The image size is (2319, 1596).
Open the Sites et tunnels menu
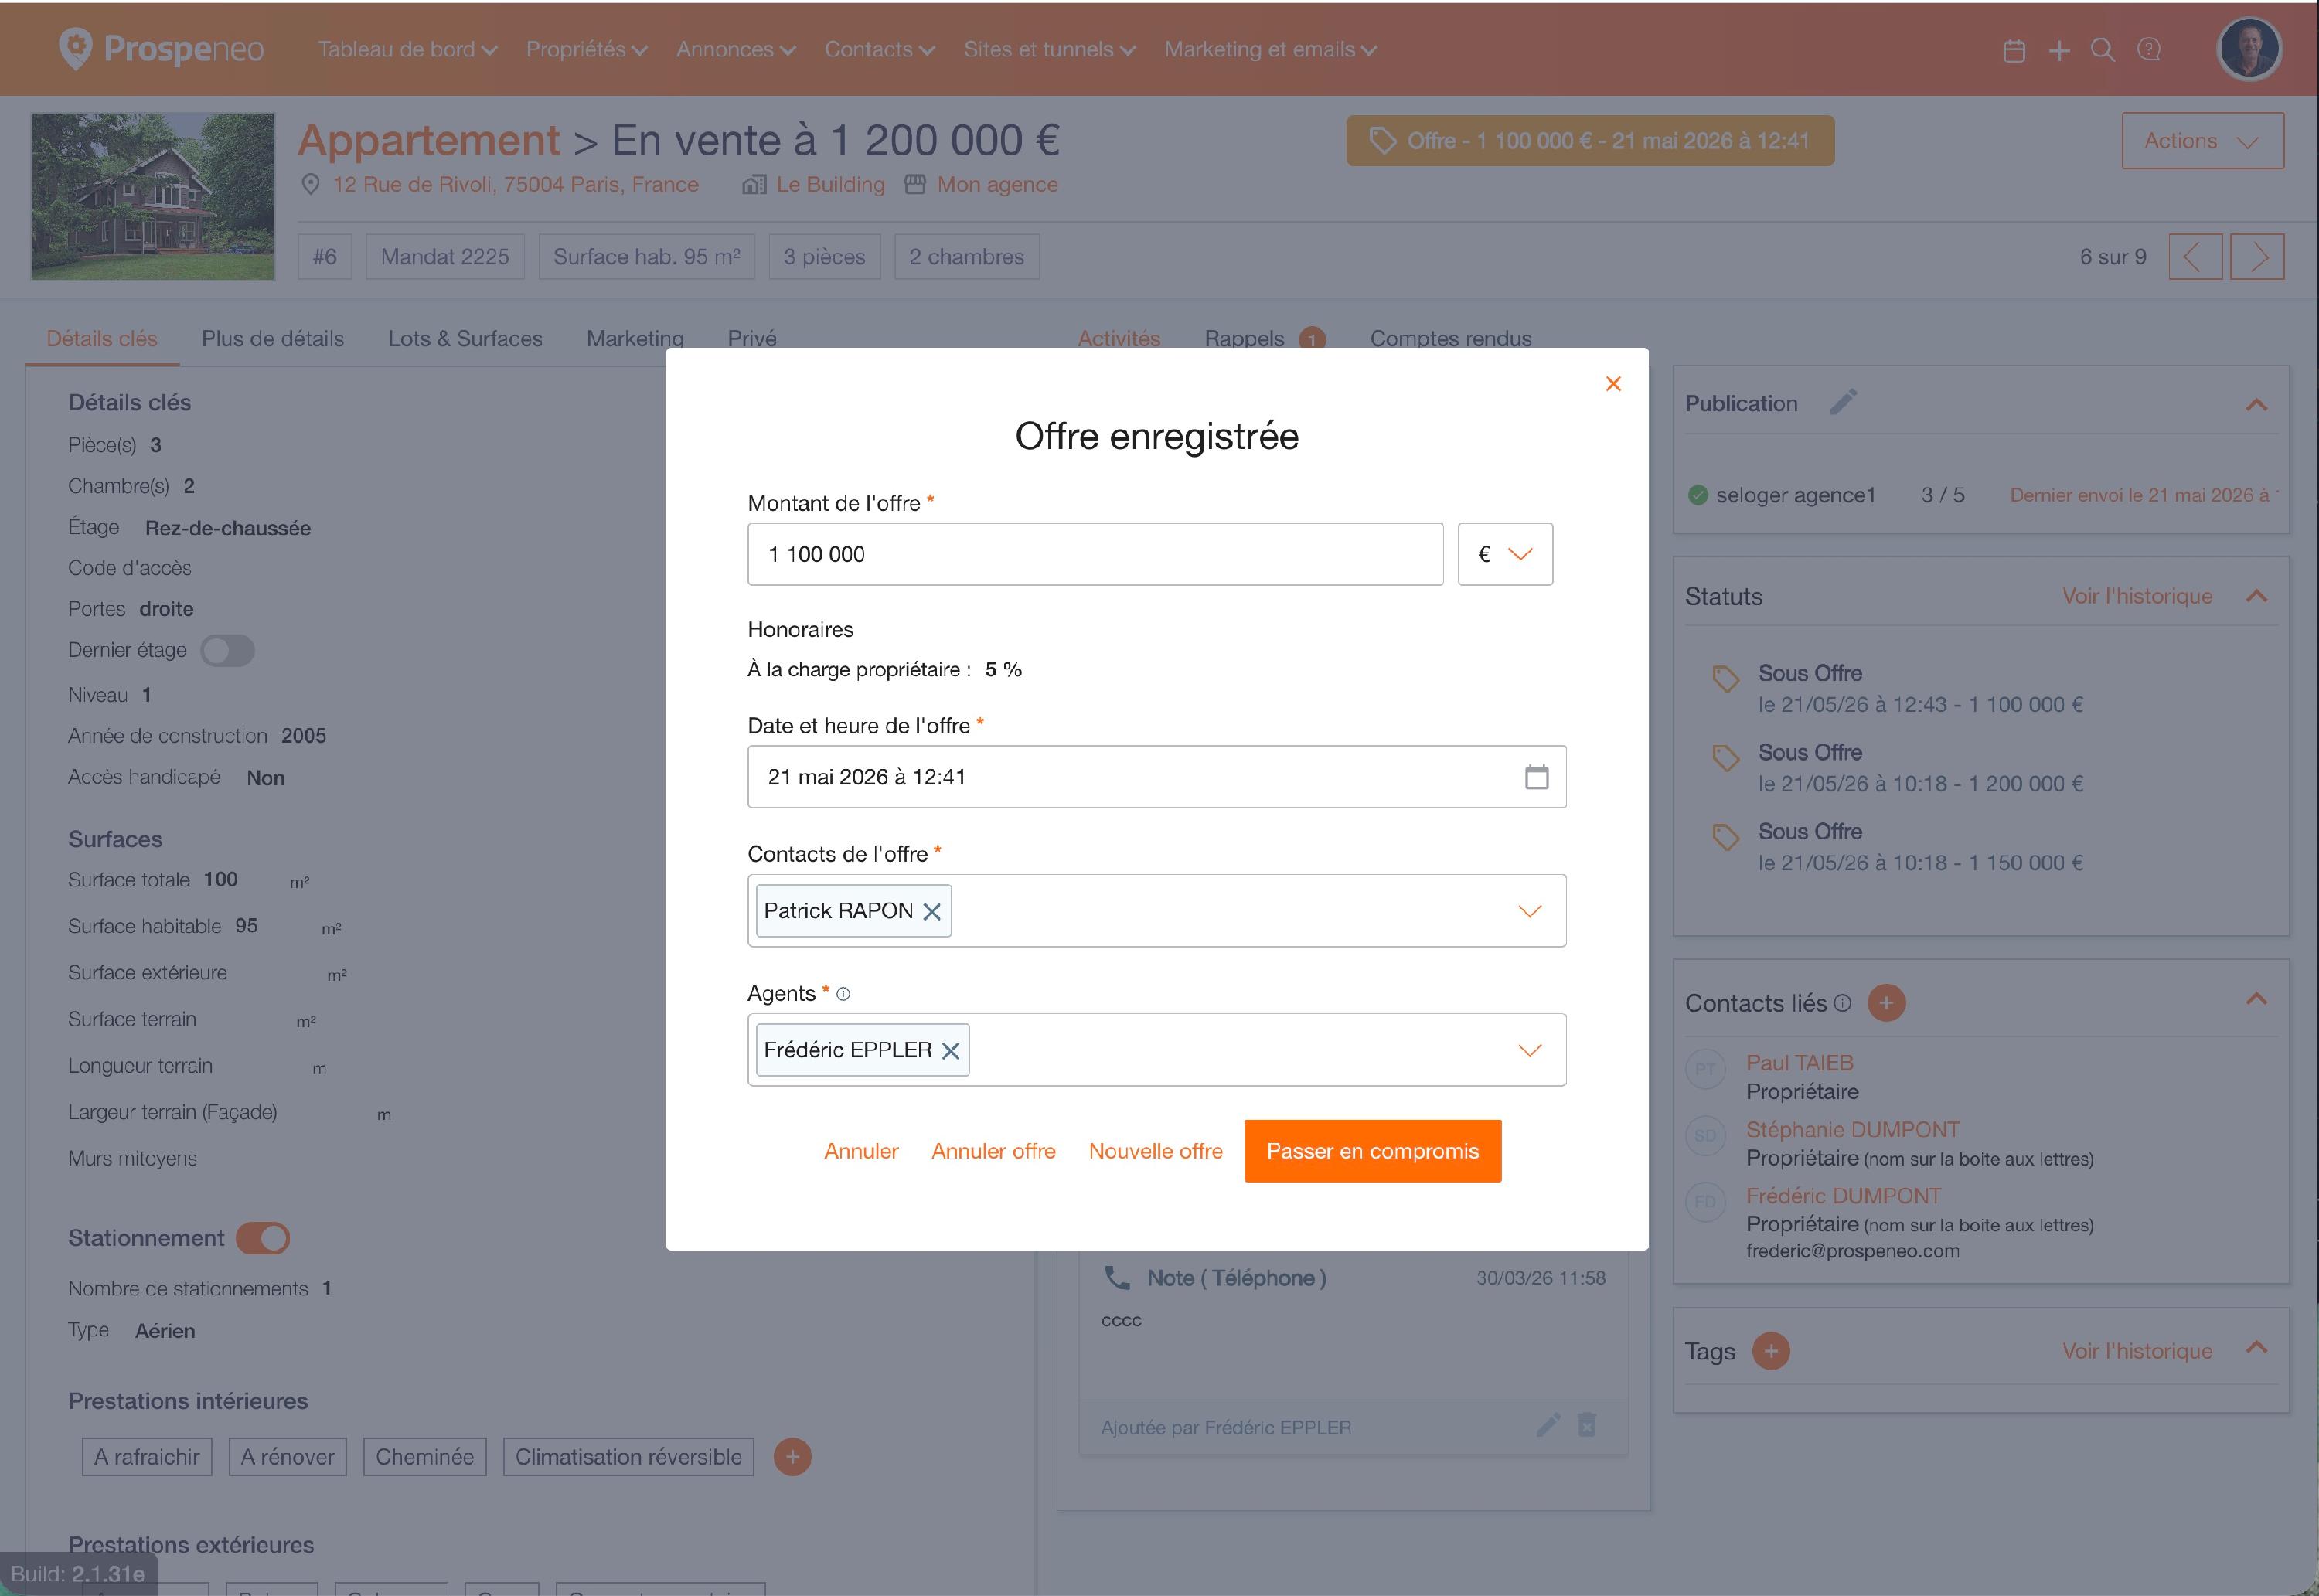coord(1050,49)
